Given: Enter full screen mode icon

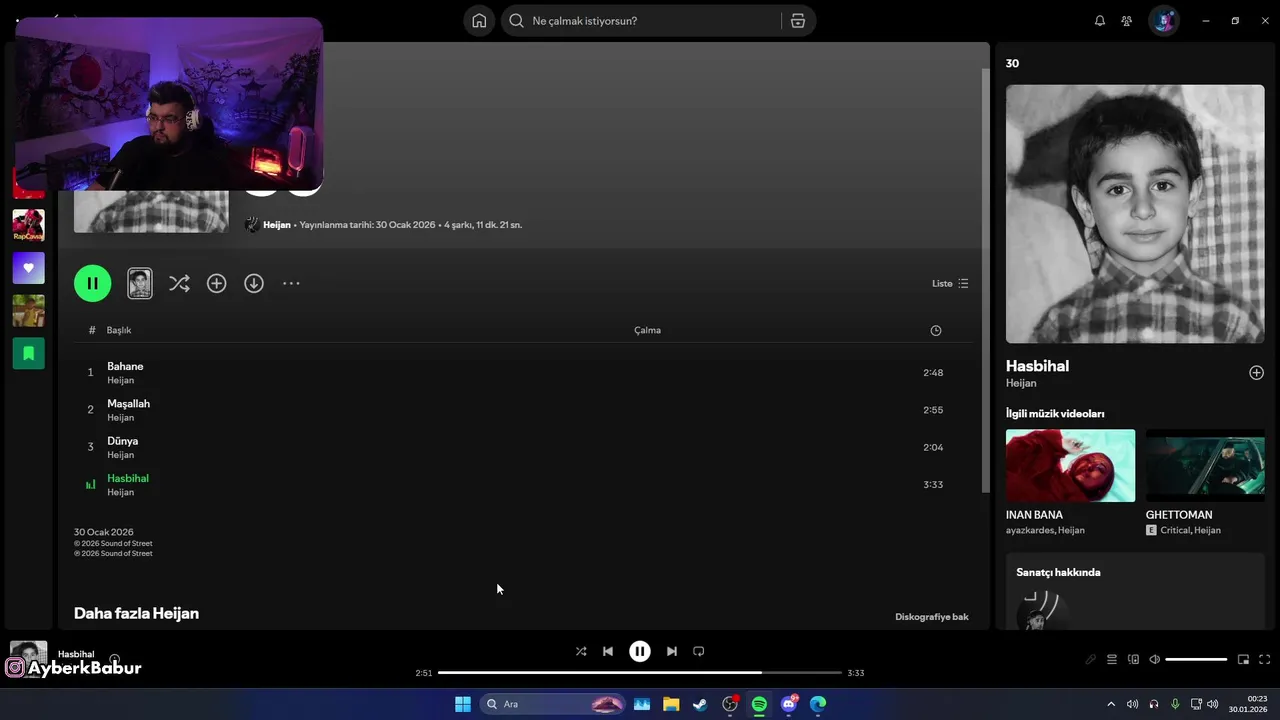Looking at the screenshot, I should coord(1264,659).
